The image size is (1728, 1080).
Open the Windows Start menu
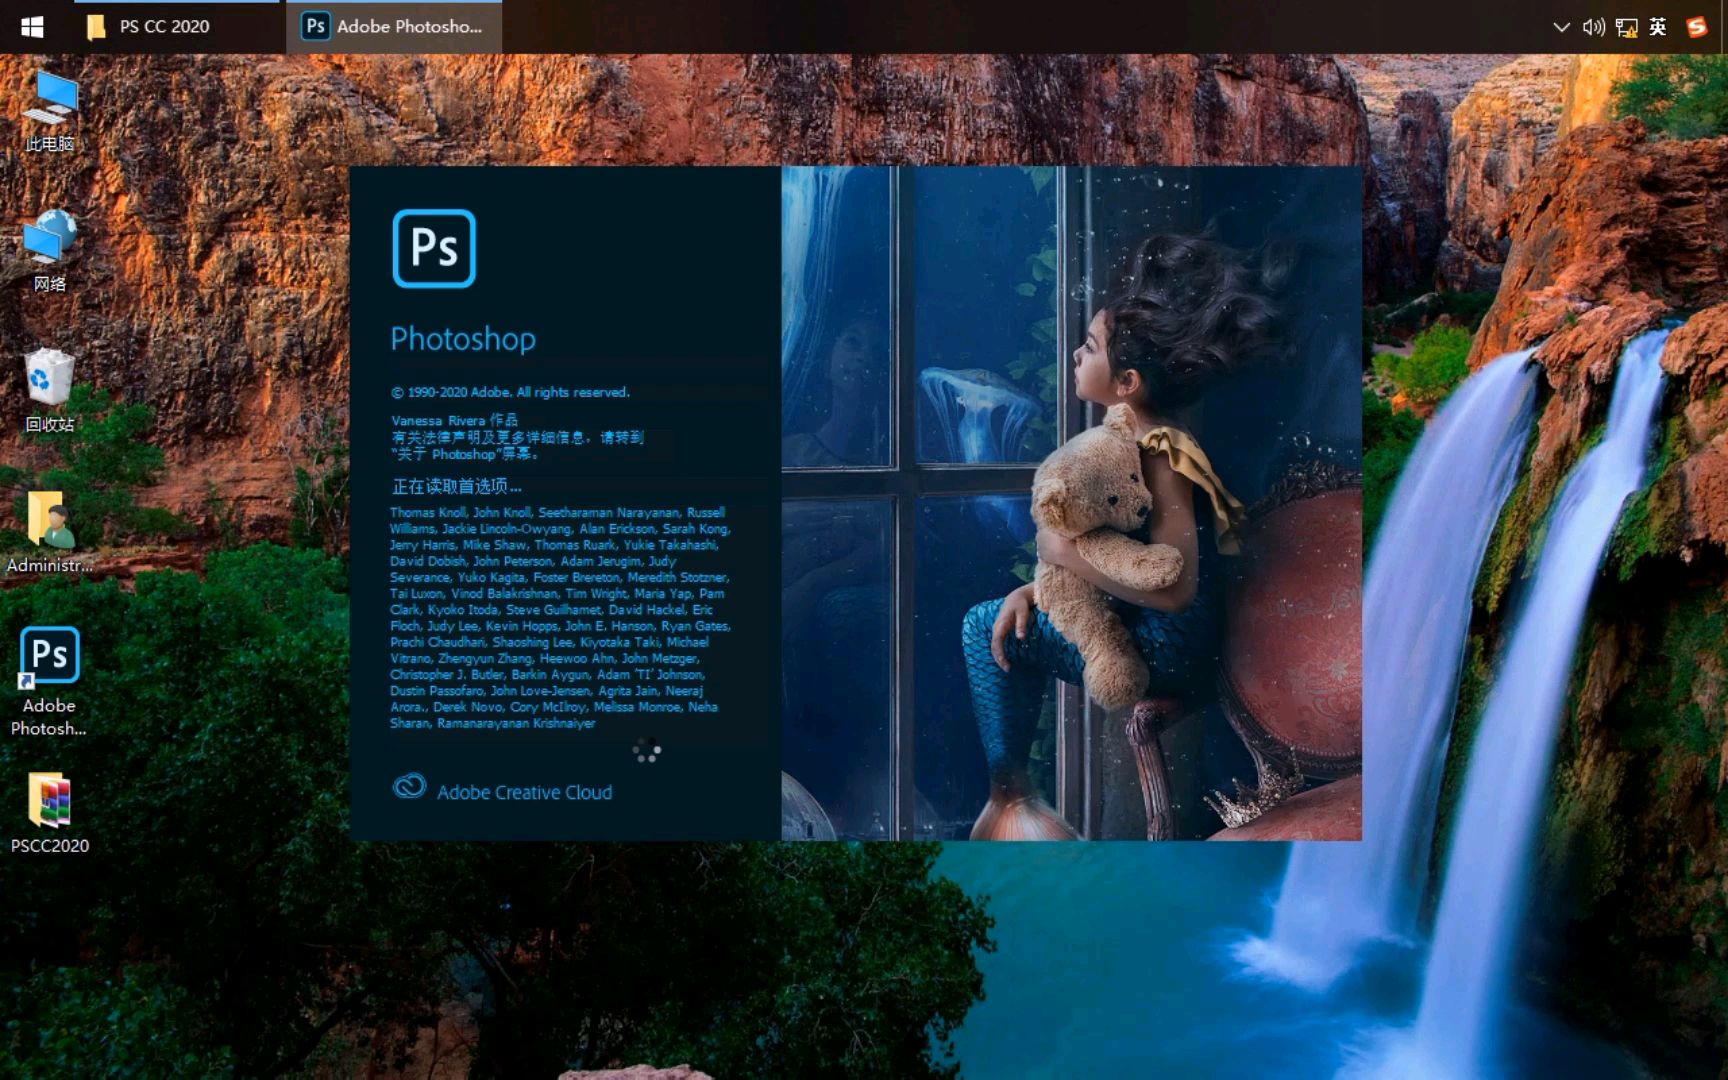[x=32, y=27]
